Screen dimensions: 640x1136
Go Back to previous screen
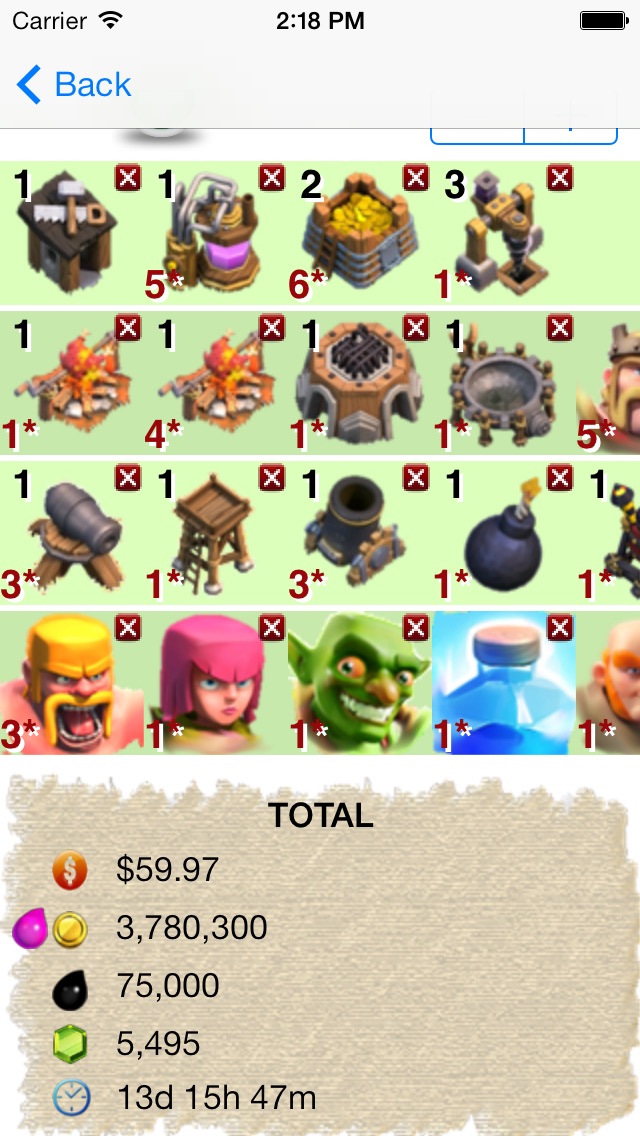[74, 85]
